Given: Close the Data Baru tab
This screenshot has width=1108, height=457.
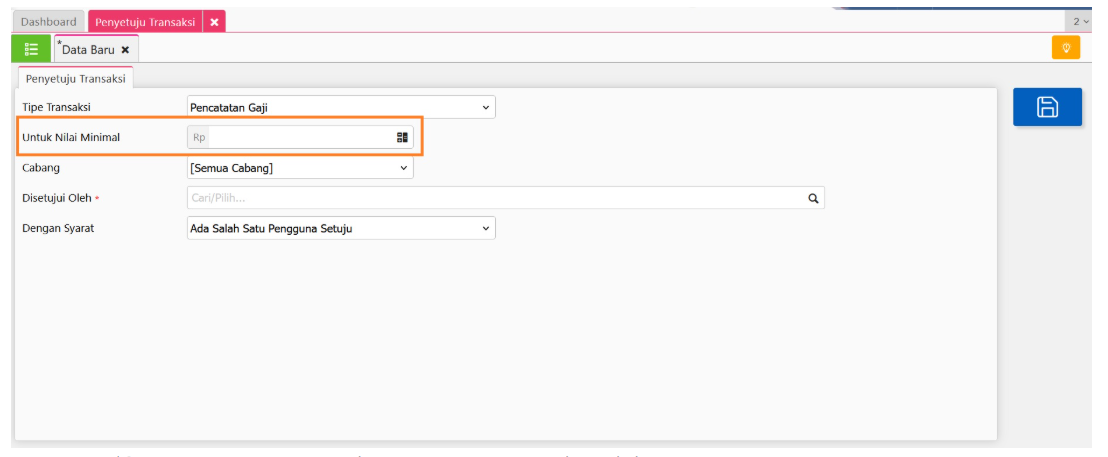Looking at the screenshot, I should tap(125, 49).
